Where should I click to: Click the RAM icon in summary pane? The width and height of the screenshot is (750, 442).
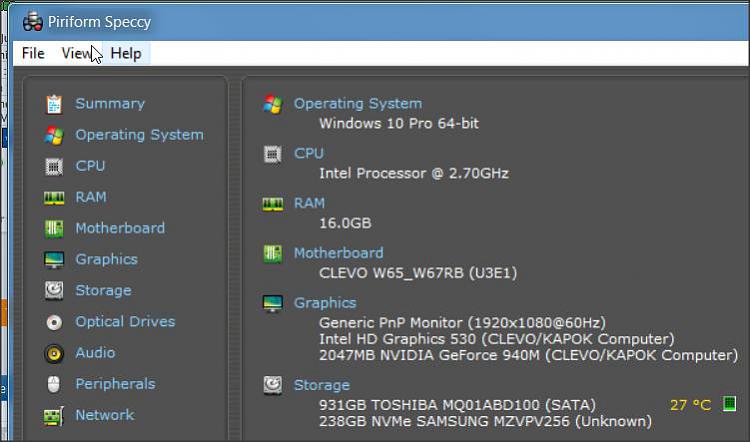tap(273, 204)
